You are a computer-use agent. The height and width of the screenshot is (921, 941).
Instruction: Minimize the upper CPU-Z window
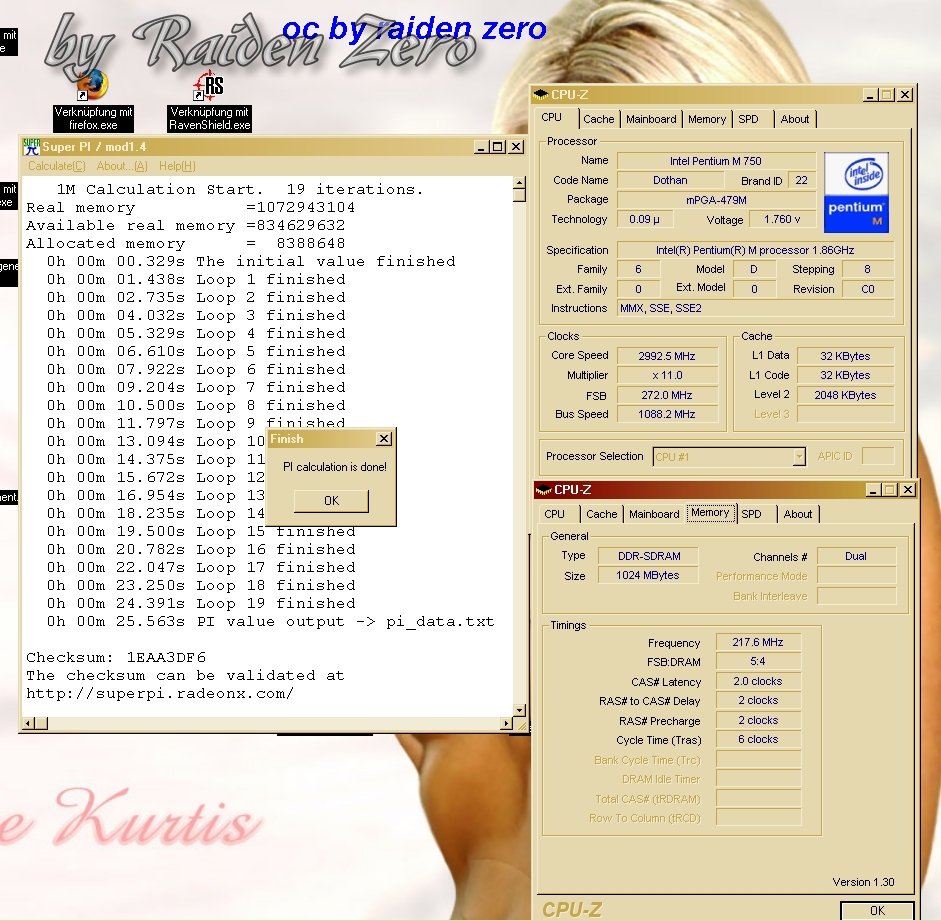(870, 94)
